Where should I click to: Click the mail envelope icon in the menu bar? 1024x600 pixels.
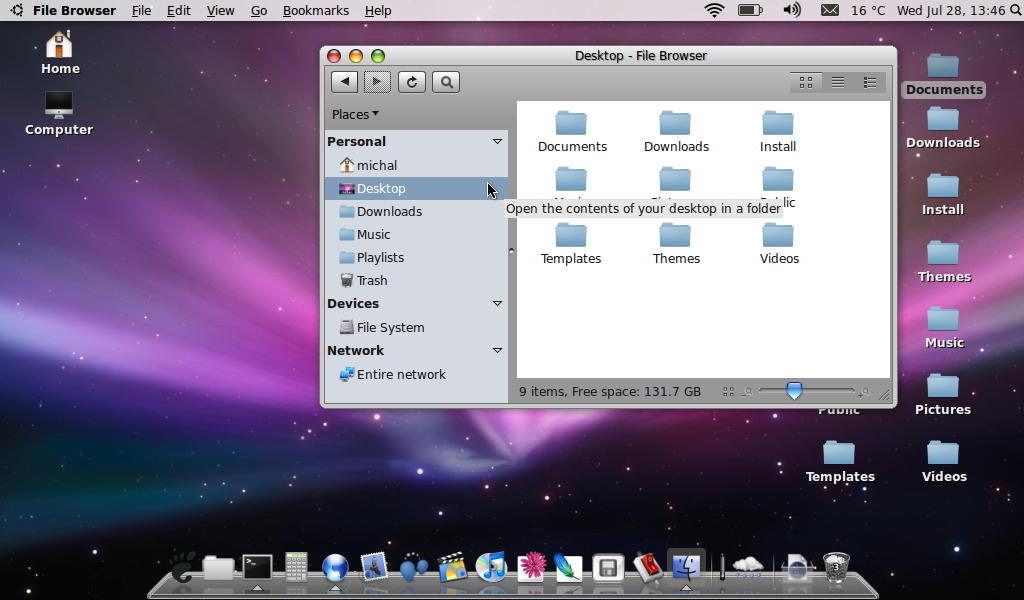[829, 10]
